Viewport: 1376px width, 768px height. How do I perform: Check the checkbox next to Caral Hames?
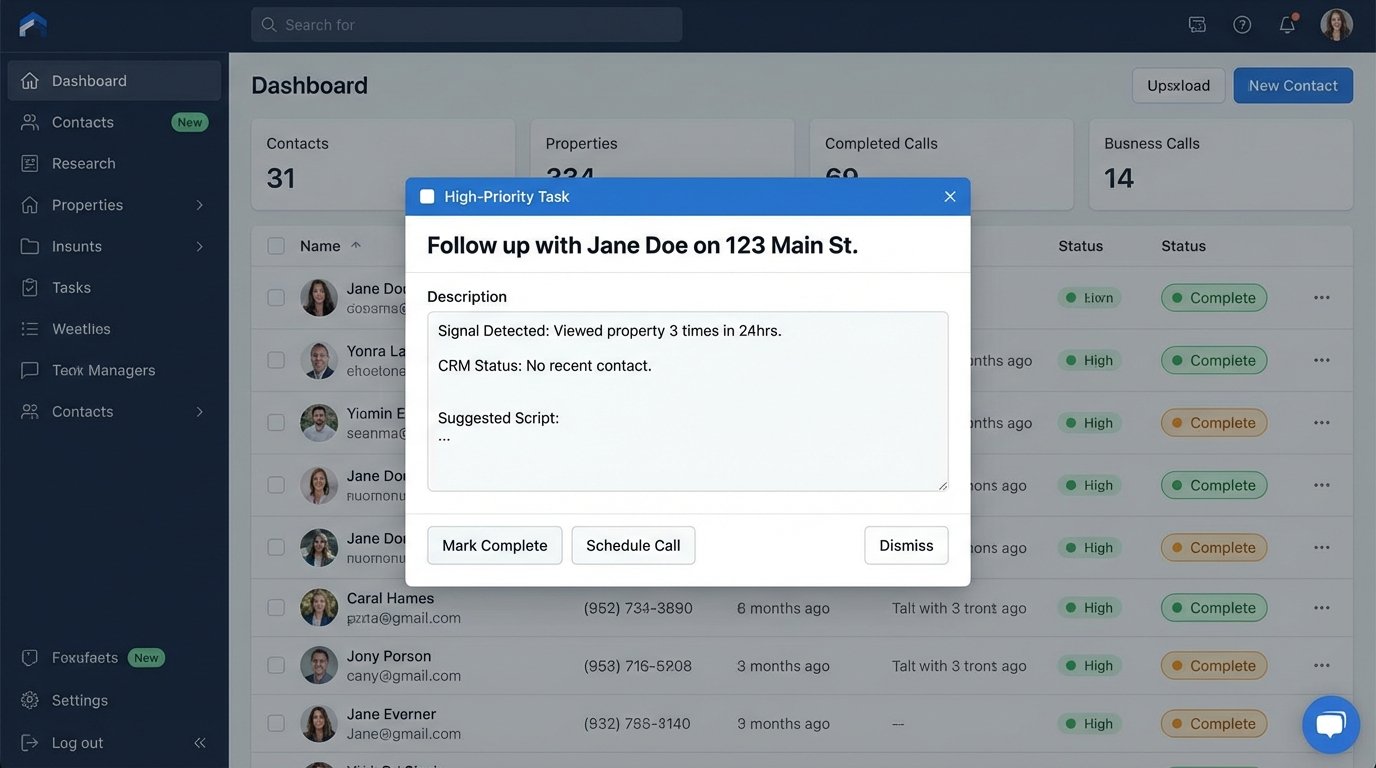[274, 605]
